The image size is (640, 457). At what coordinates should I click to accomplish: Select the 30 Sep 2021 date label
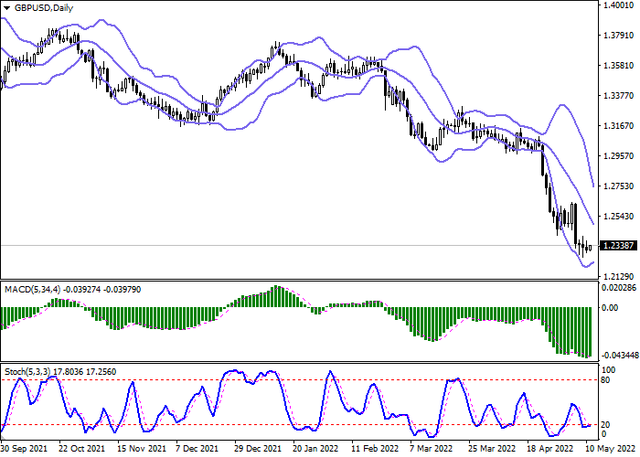point(24,450)
